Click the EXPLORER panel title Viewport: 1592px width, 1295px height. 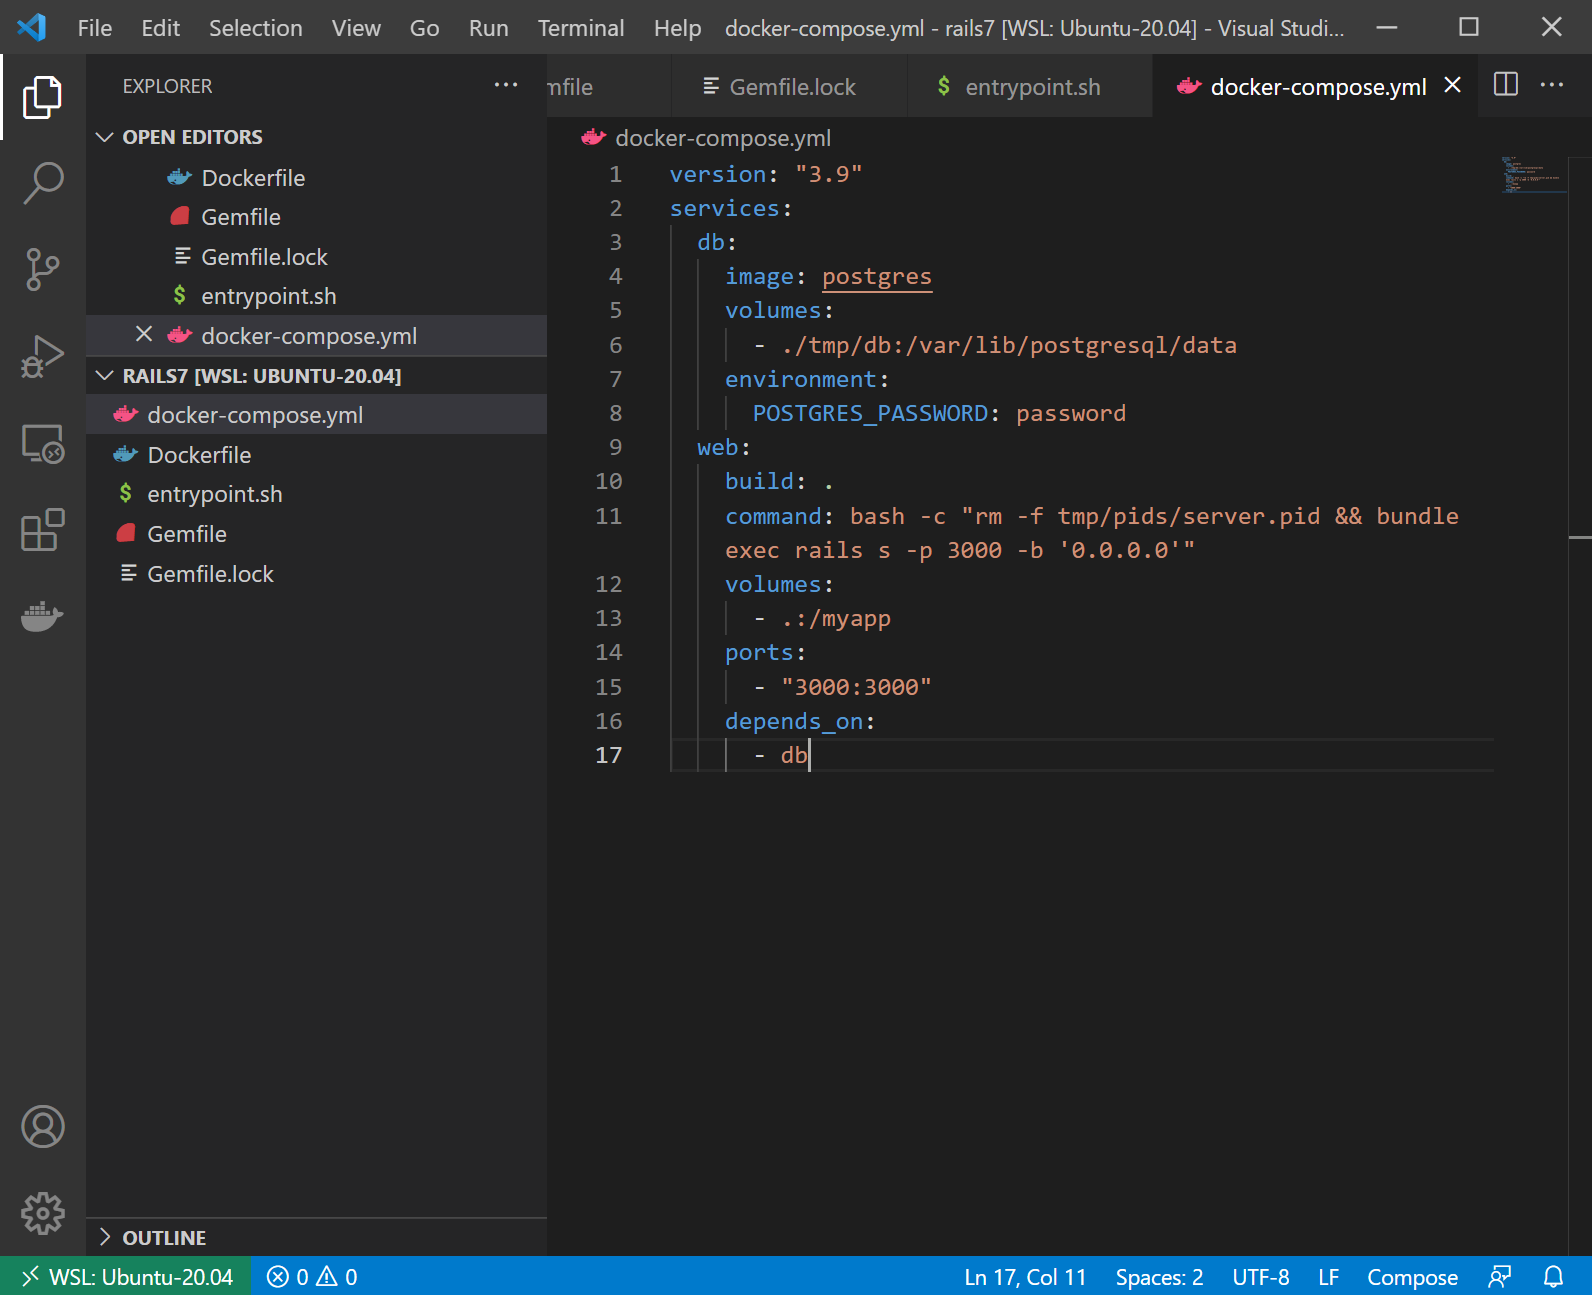167,86
